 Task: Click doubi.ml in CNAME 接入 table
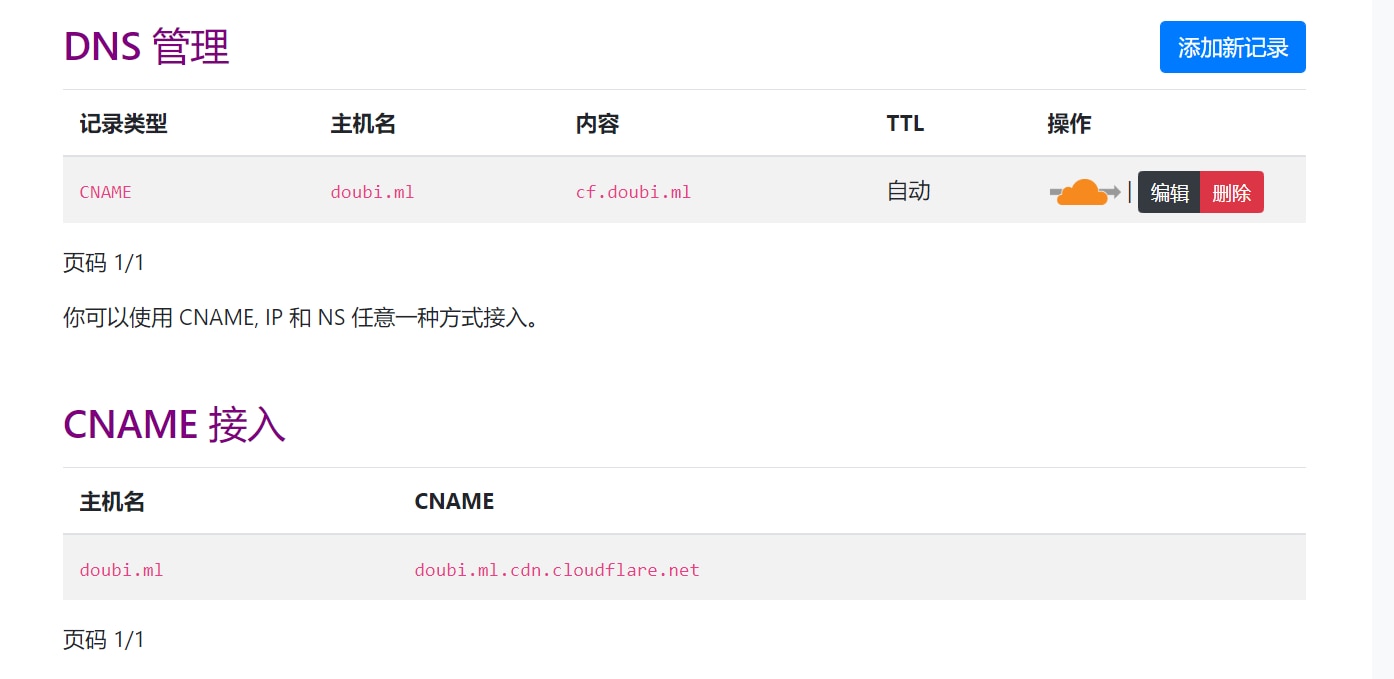tap(121, 570)
